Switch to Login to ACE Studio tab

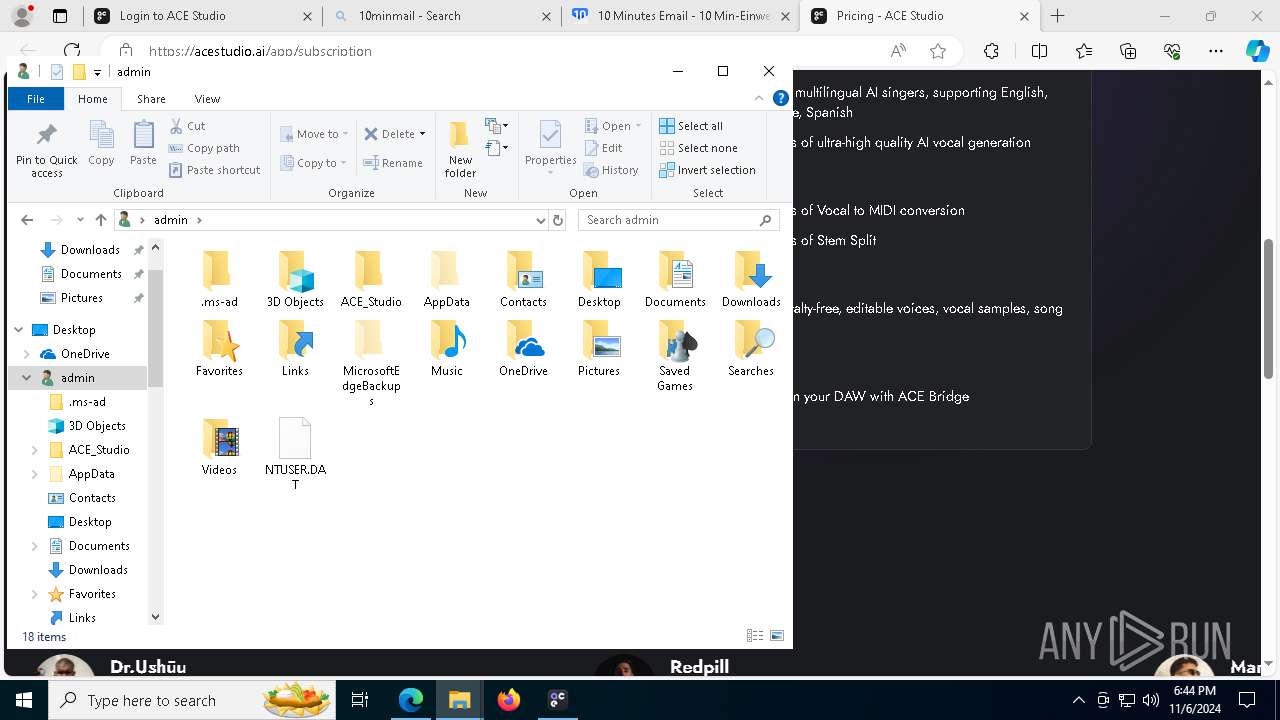pyautogui.click(x=200, y=16)
